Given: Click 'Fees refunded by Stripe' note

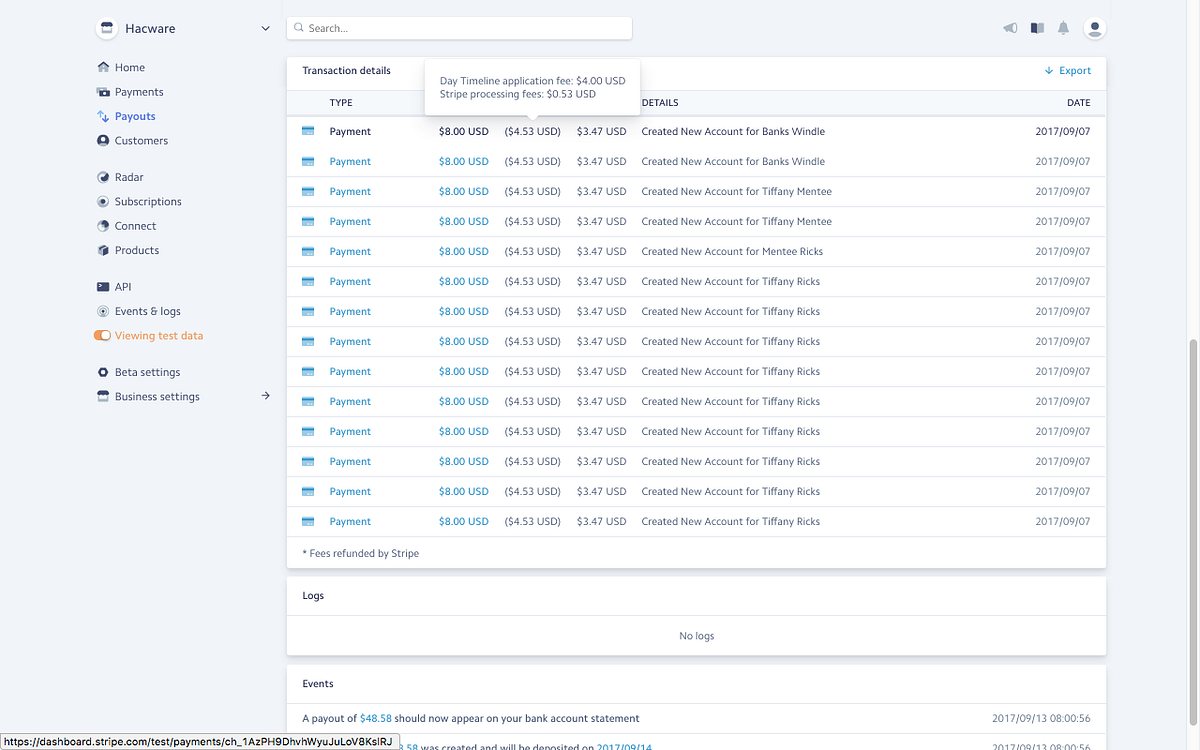Looking at the screenshot, I should click(360, 553).
